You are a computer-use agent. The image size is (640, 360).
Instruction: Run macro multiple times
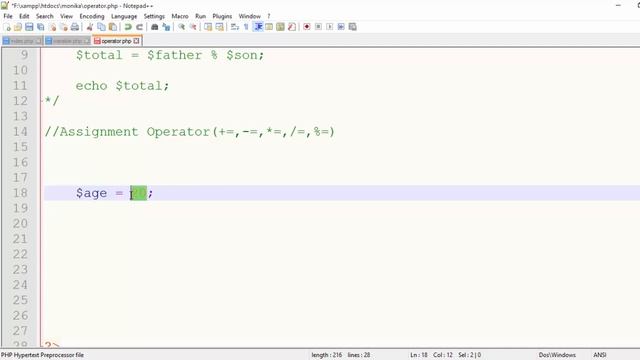(341, 27)
